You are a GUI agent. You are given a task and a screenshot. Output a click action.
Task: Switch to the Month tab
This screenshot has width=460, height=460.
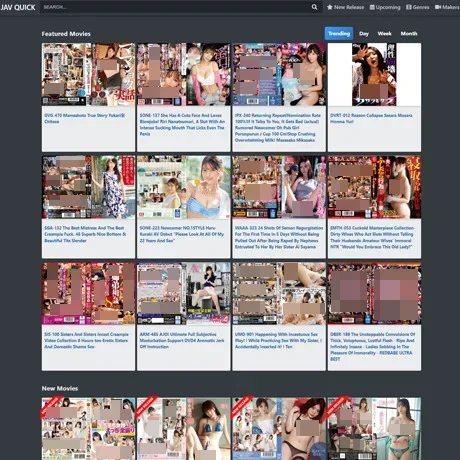point(409,33)
